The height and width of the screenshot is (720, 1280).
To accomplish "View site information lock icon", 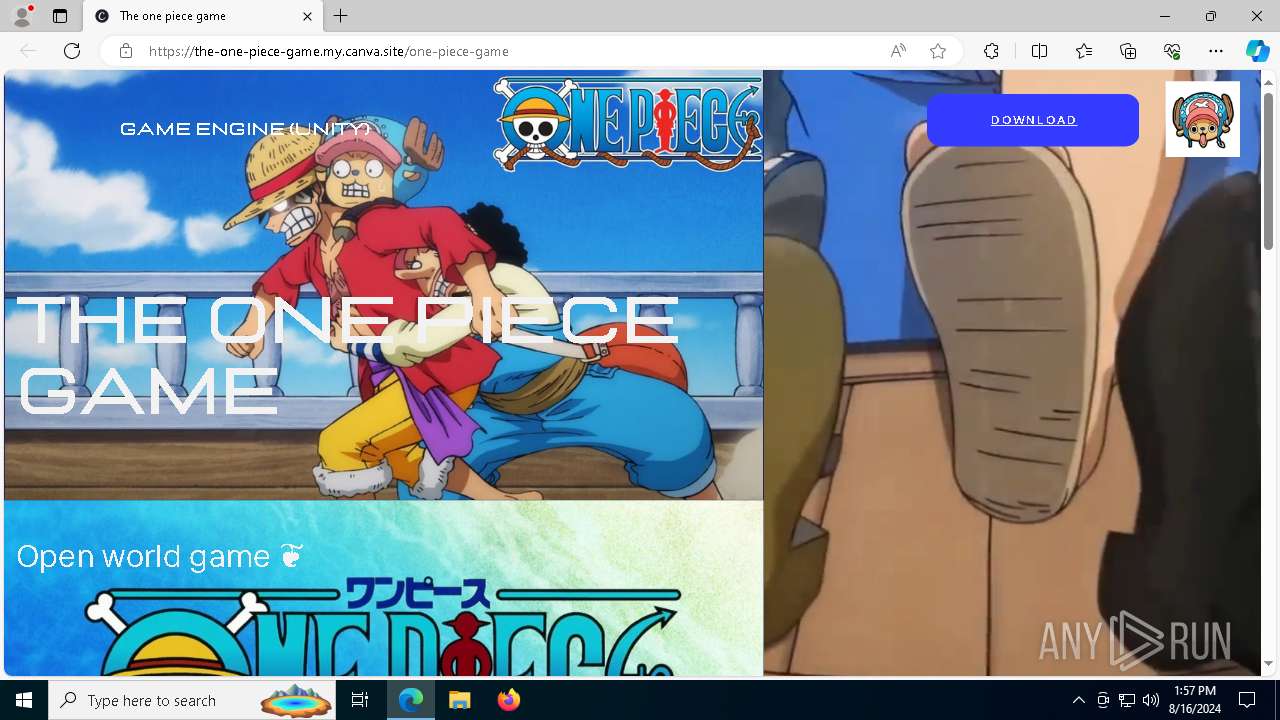I will [x=126, y=51].
